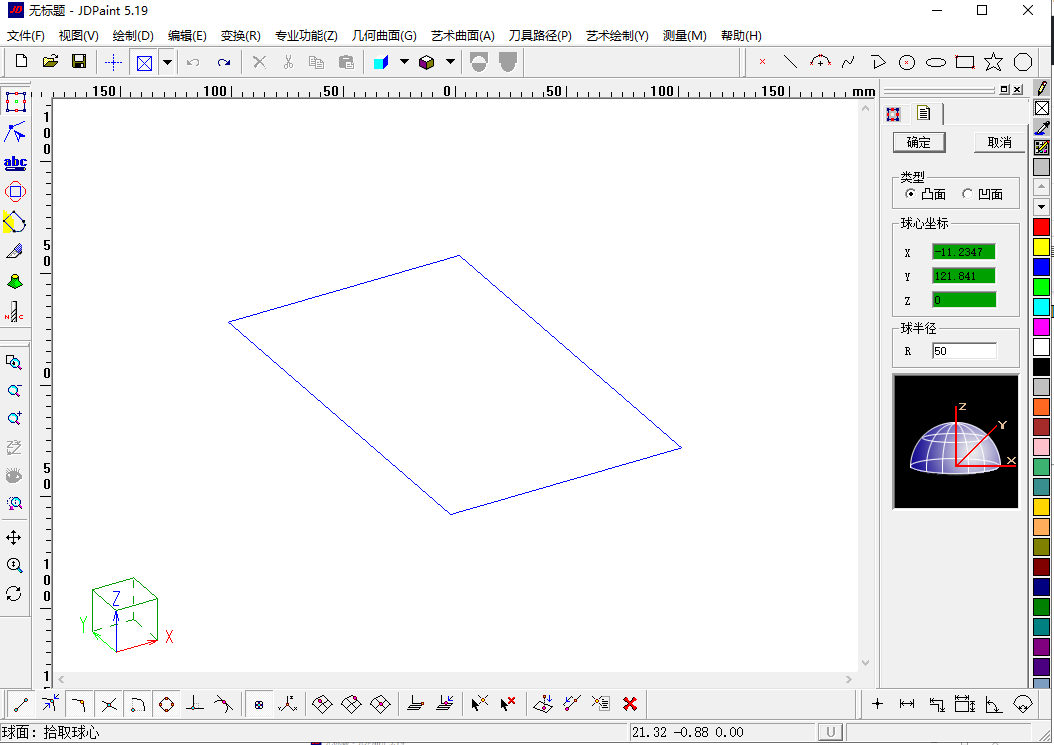This screenshot has width=1054, height=745.
Task: Click the hemisphere preview thumbnail
Action: pos(955,442)
